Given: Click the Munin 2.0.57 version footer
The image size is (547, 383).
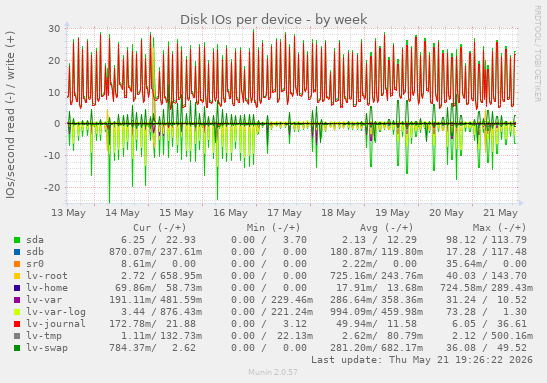Looking at the screenshot, I should pos(273,372).
